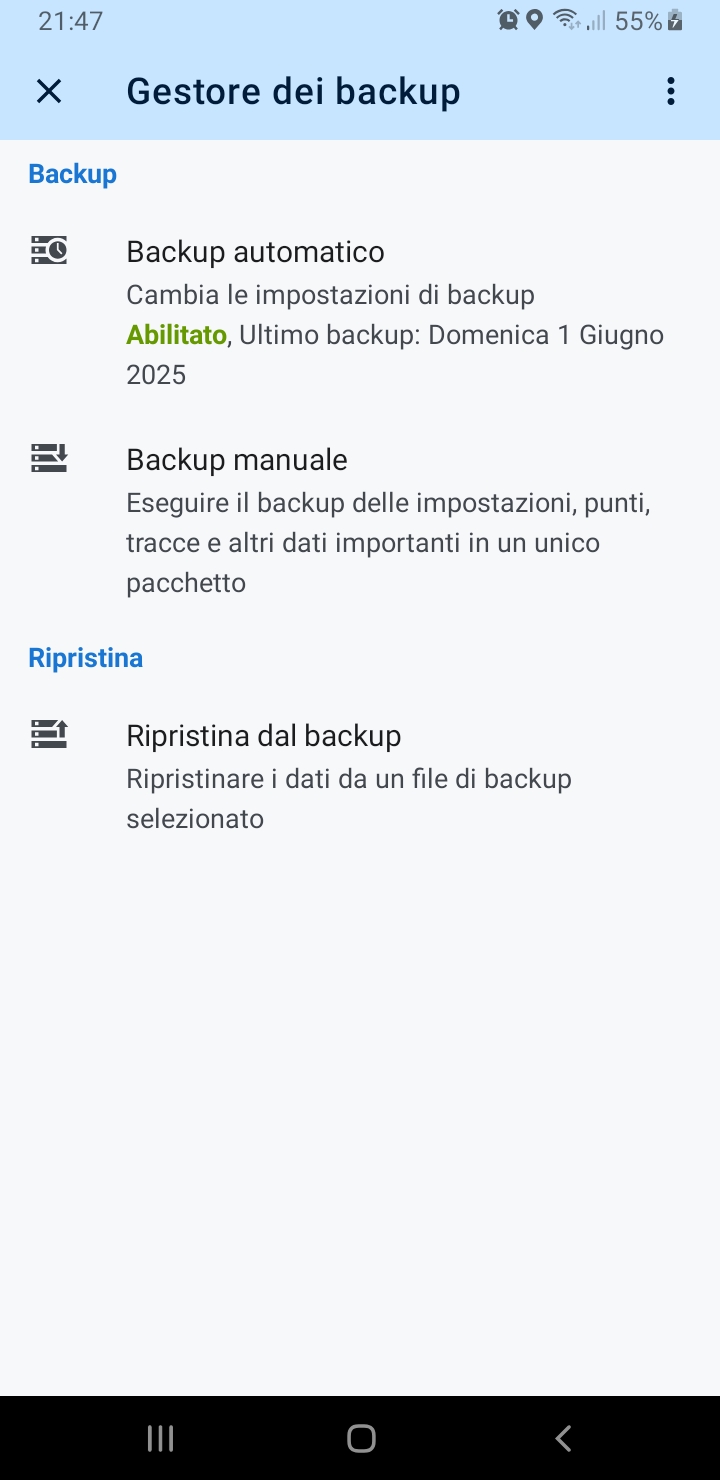Open the three-dot overflow menu
This screenshot has width=720, height=1480.
[x=670, y=92]
